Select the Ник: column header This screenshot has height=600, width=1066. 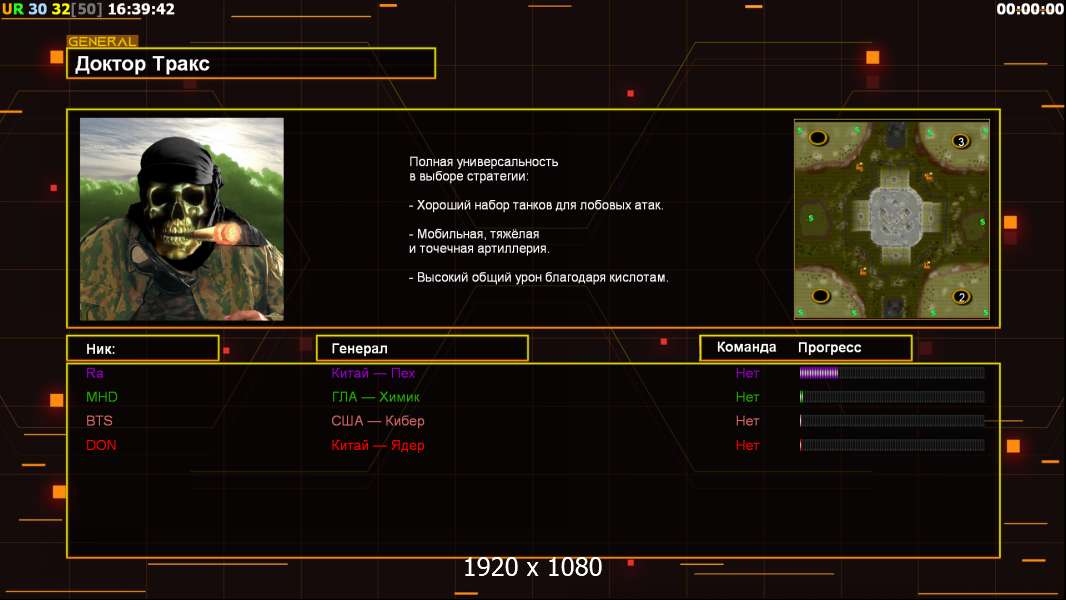point(143,349)
